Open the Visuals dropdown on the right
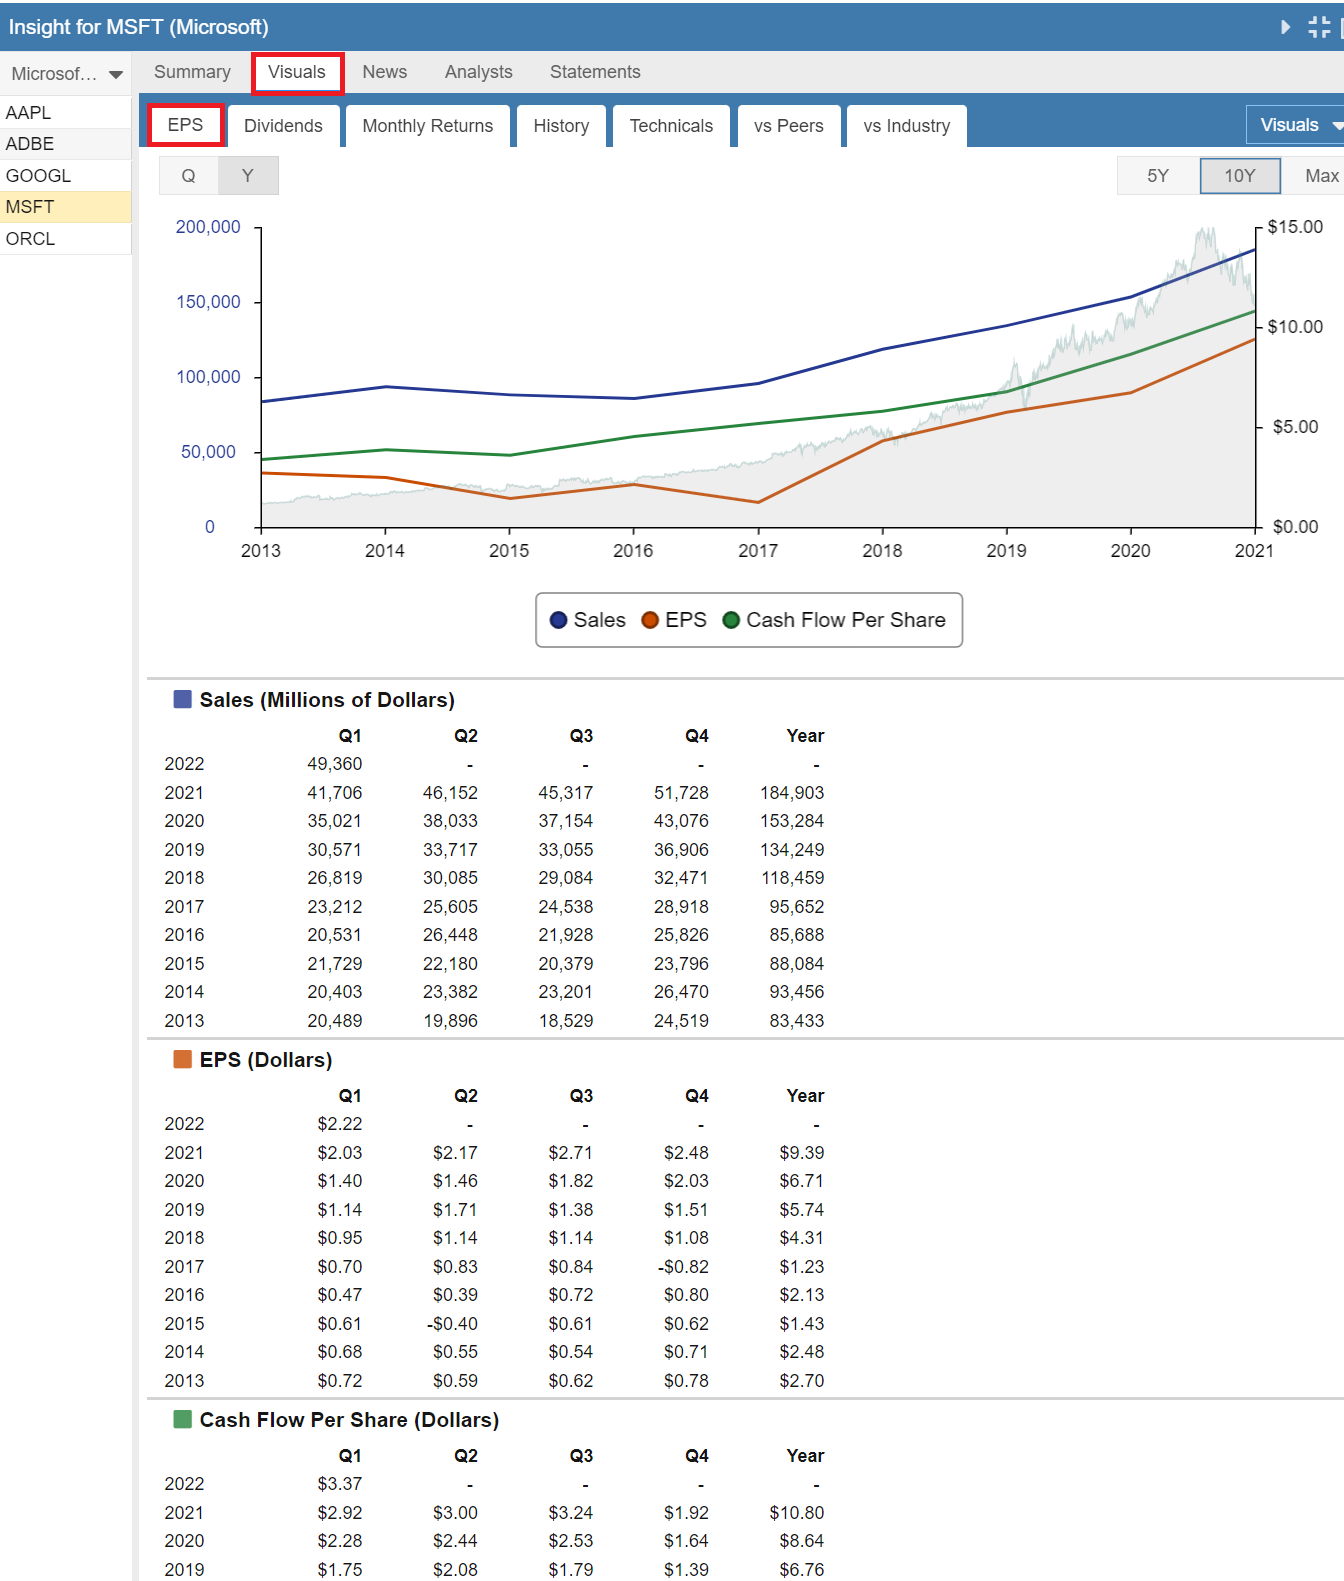The height and width of the screenshot is (1581, 1344). pyautogui.click(x=1296, y=125)
